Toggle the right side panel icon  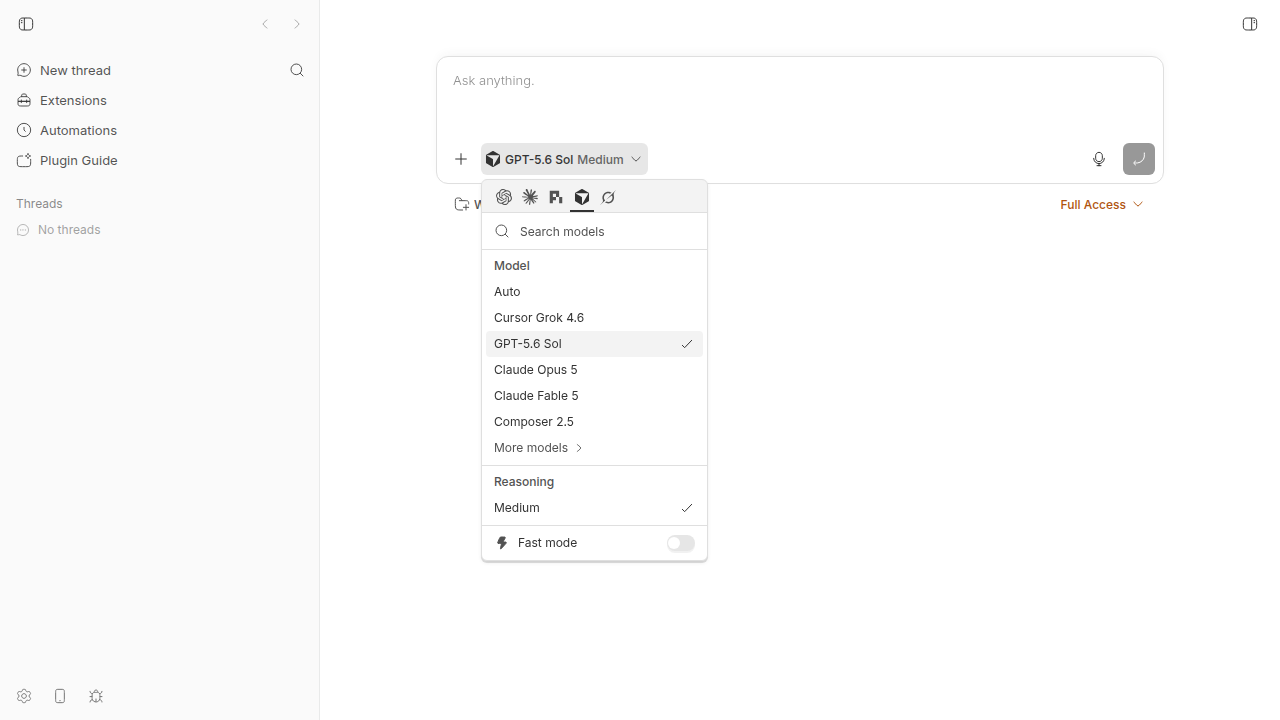click(1250, 24)
